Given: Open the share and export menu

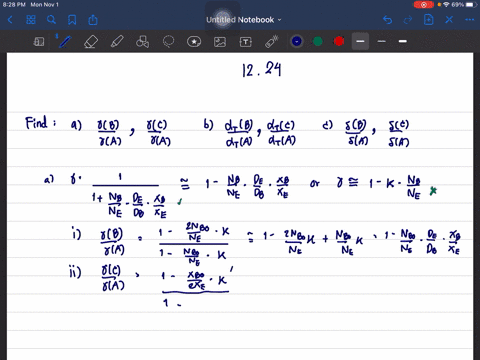Looking at the screenshot, I should [x=93, y=20].
